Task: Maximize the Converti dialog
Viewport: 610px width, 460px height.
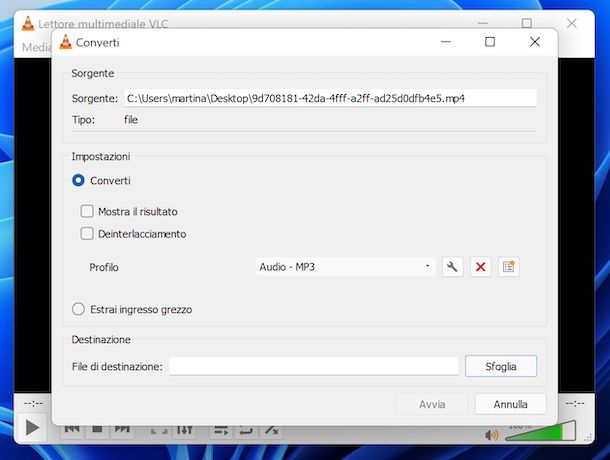Action: pos(490,42)
